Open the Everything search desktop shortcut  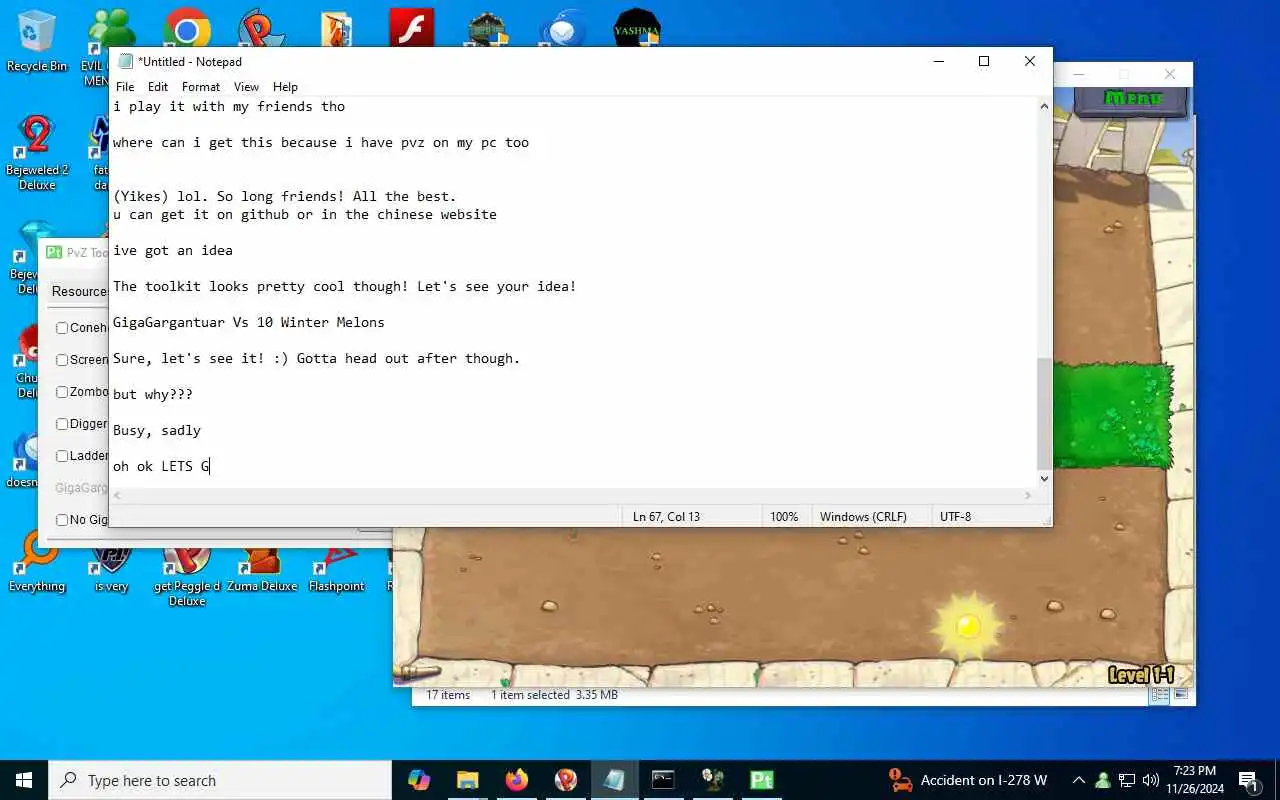click(x=37, y=562)
